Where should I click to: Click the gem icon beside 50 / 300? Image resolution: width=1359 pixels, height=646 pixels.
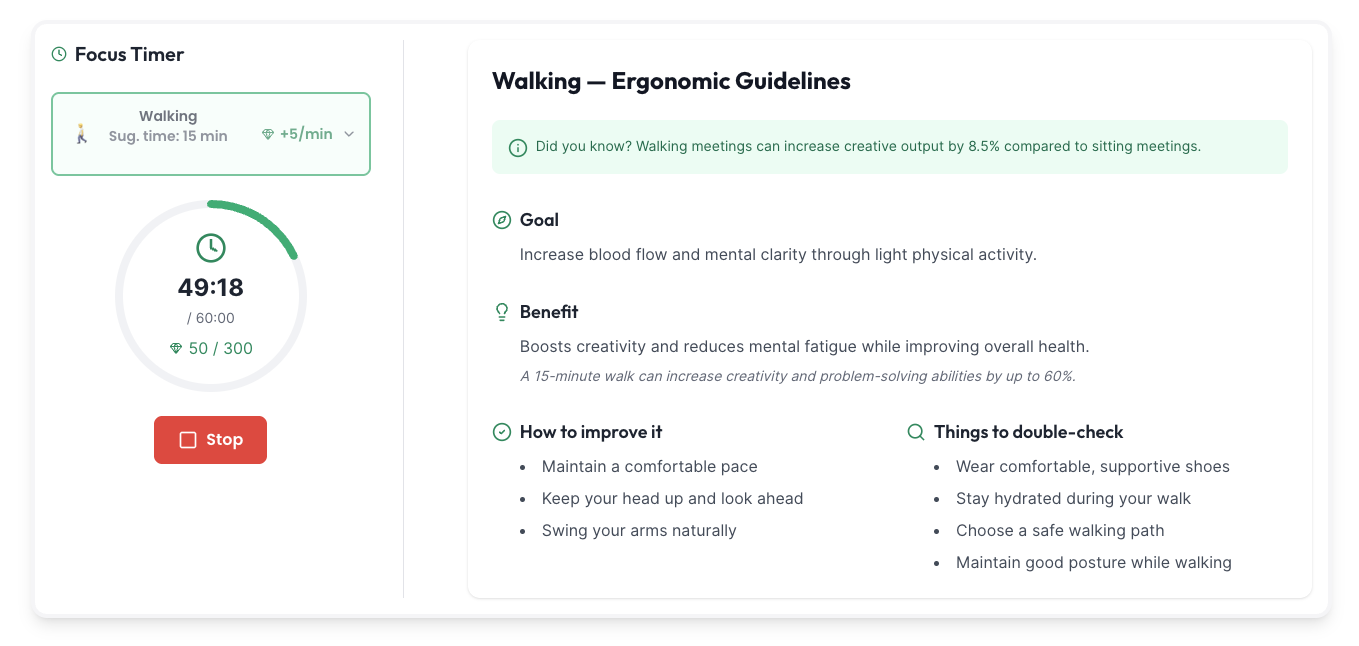(176, 348)
